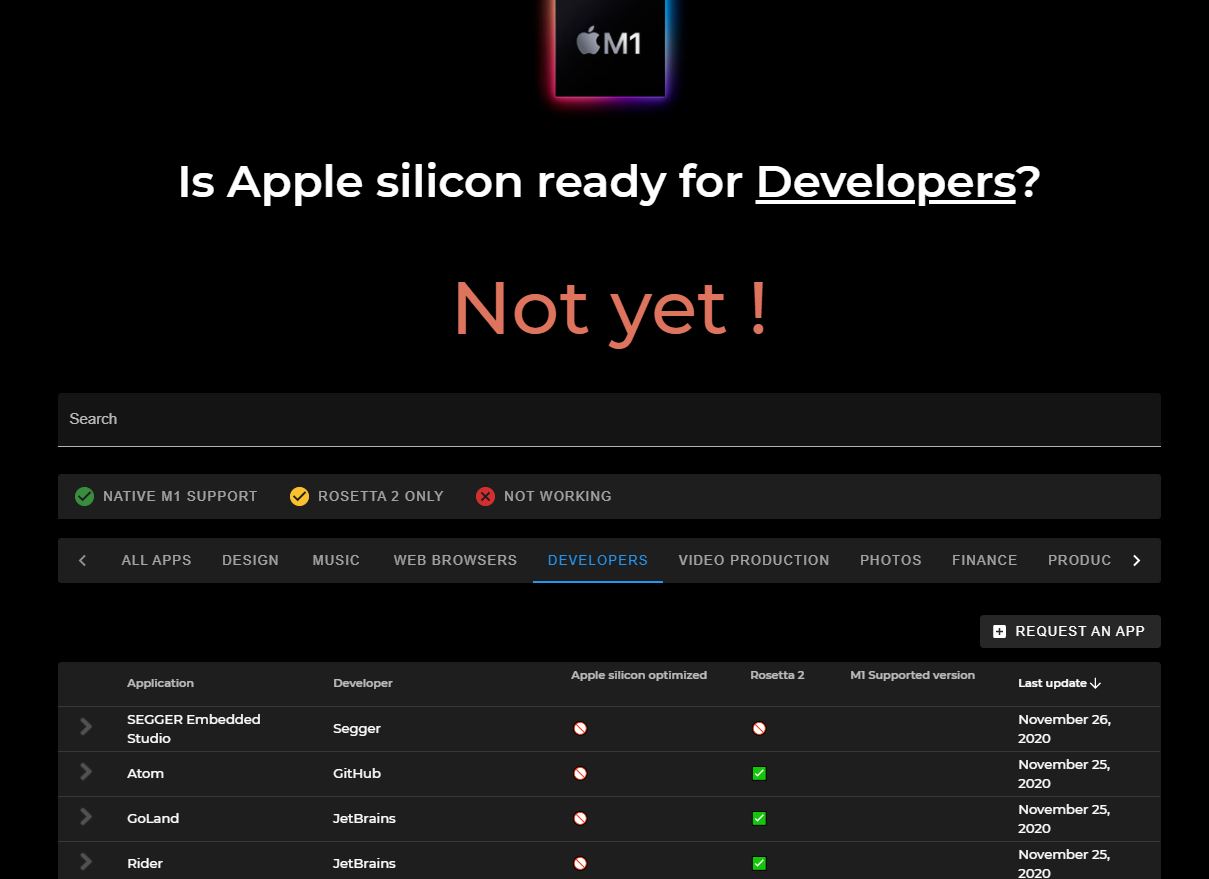Click GoLand's Apple silicon optimized unsupported icon
The width and height of the screenshot is (1209, 879).
tap(580, 818)
